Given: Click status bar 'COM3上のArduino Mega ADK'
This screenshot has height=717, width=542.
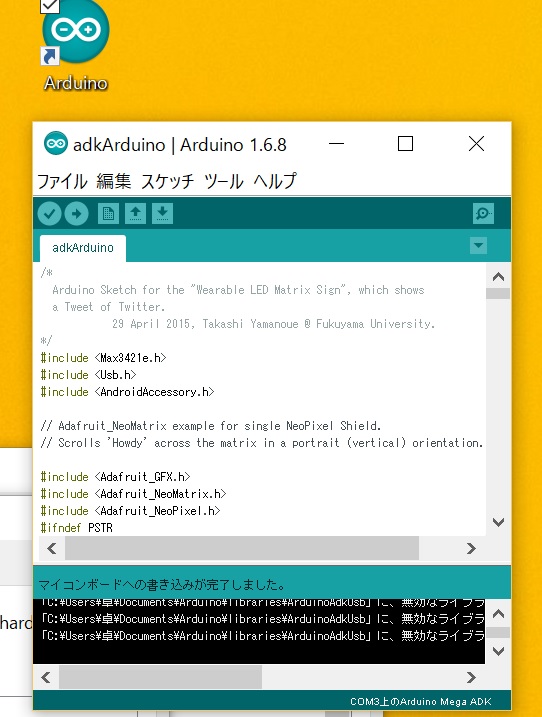Looking at the screenshot, I should tap(421, 701).
